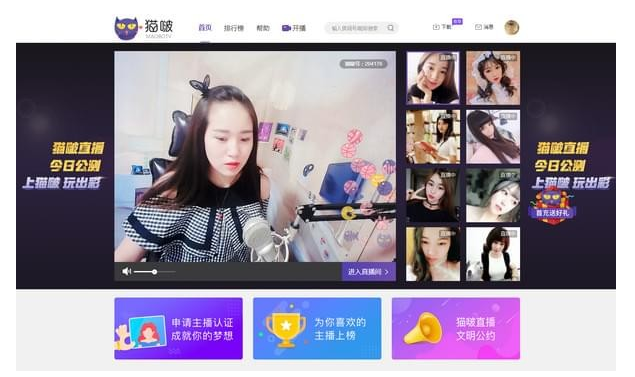Select streamer thumbnail holding a book

(433, 136)
